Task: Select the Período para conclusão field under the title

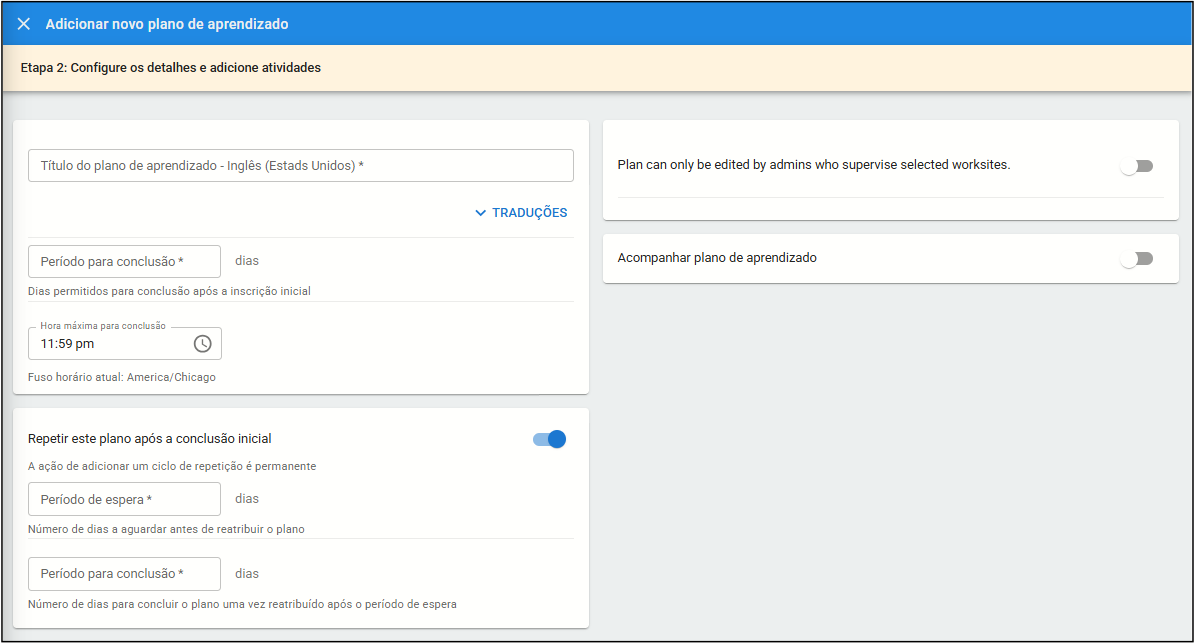Action: pos(124,262)
